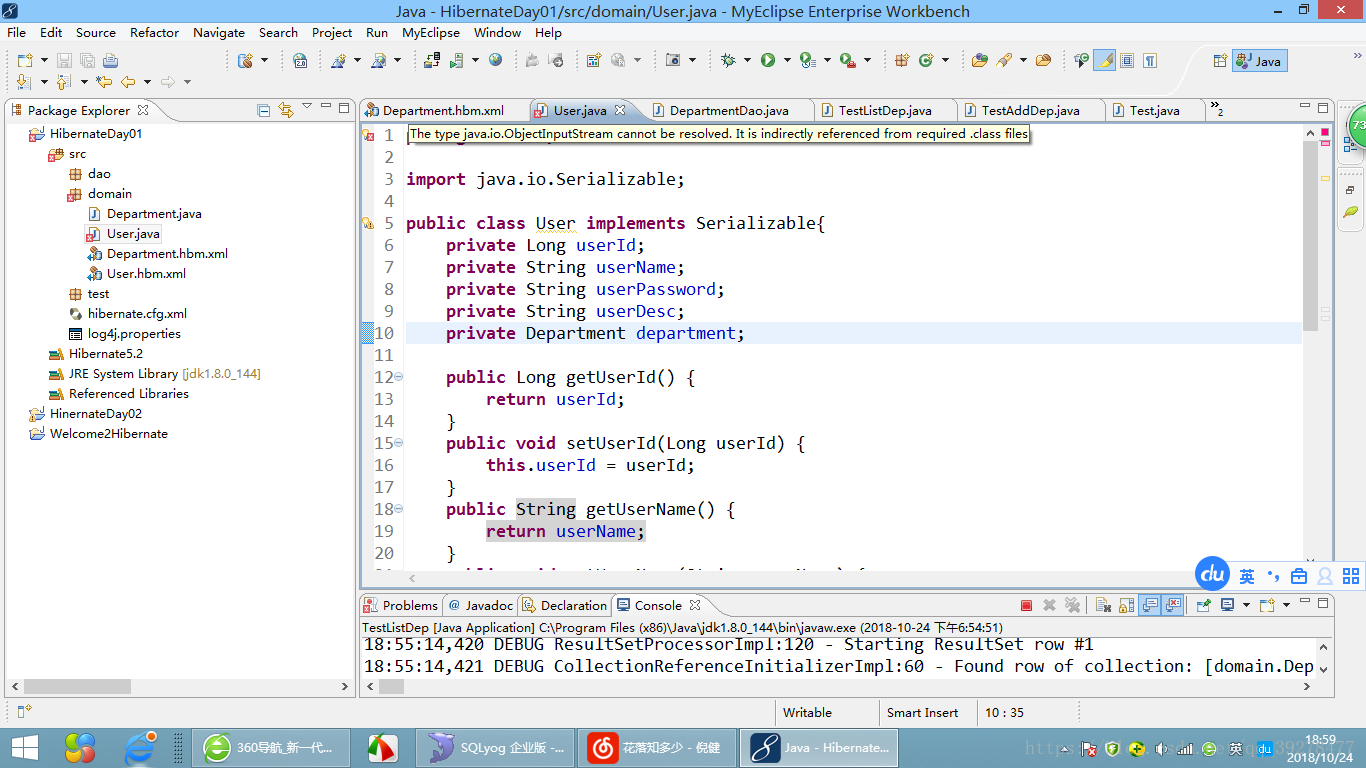Screen dimensions: 1366x768
Task: Click the editor vertical scrollbar thumb
Action: coord(1310,235)
